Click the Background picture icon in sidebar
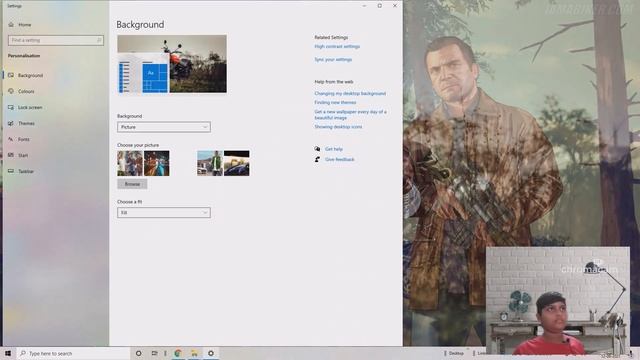The width and height of the screenshot is (640, 360). [x=11, y=75]
